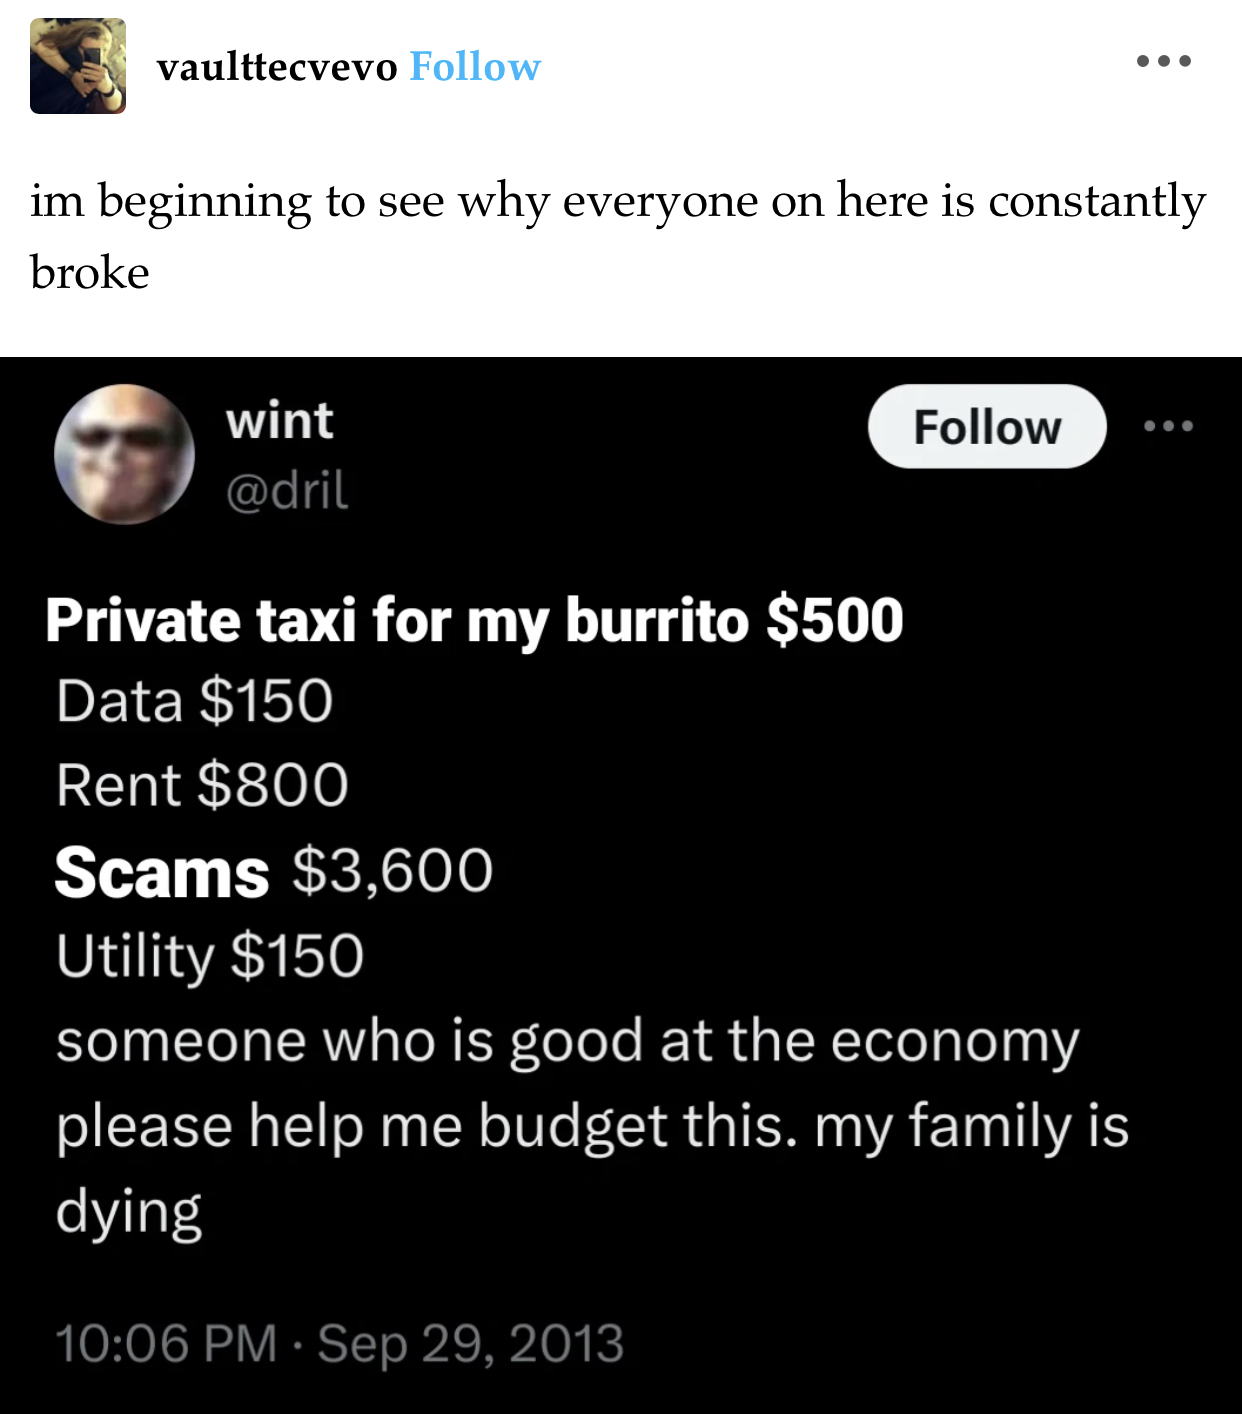Open the vaulttecvevo post options ellipsis menu
The height and width of the screenshot is (1414, 1242).
click(x=1164, y=61)
